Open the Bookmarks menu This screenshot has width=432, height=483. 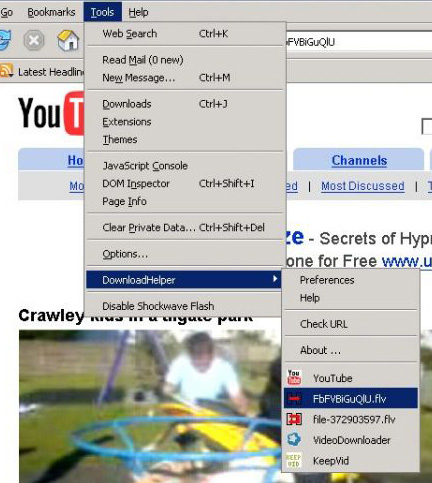point(51,12)
